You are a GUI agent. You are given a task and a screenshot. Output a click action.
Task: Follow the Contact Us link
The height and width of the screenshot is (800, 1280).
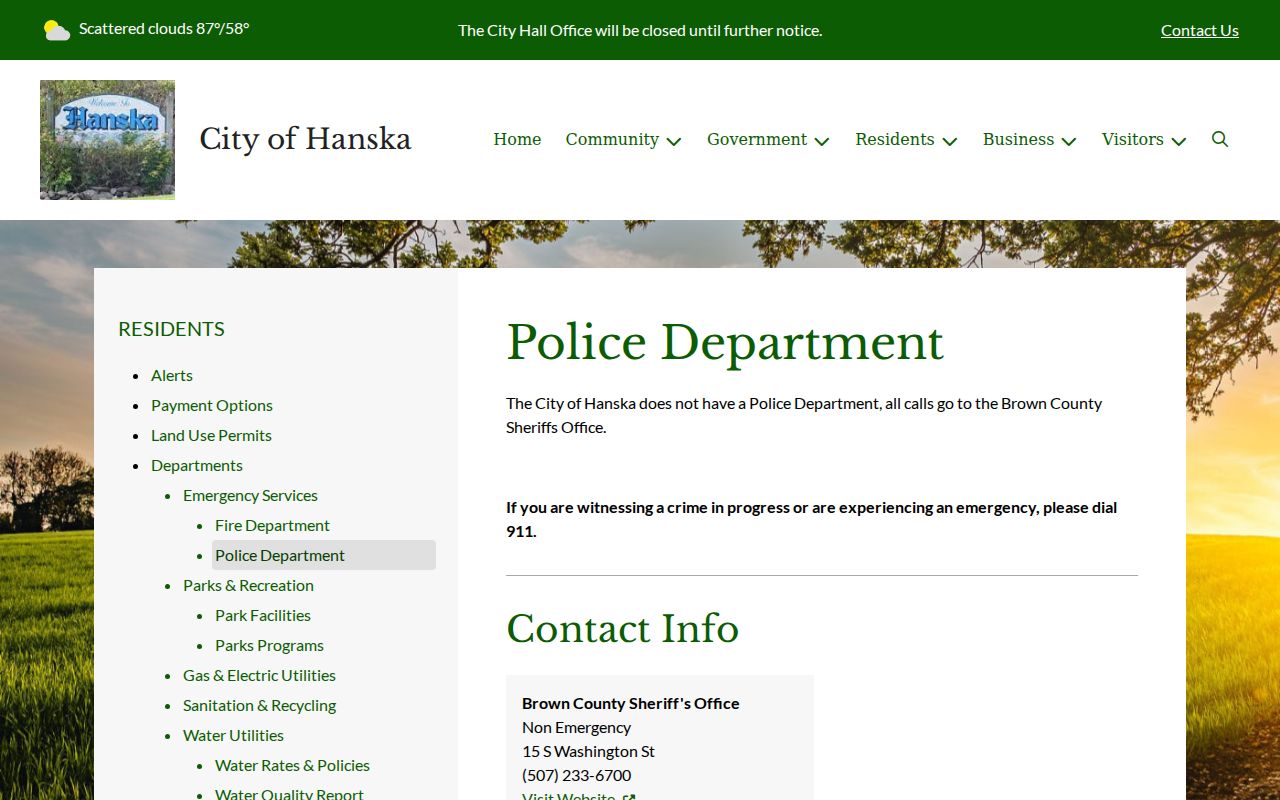1200,30
